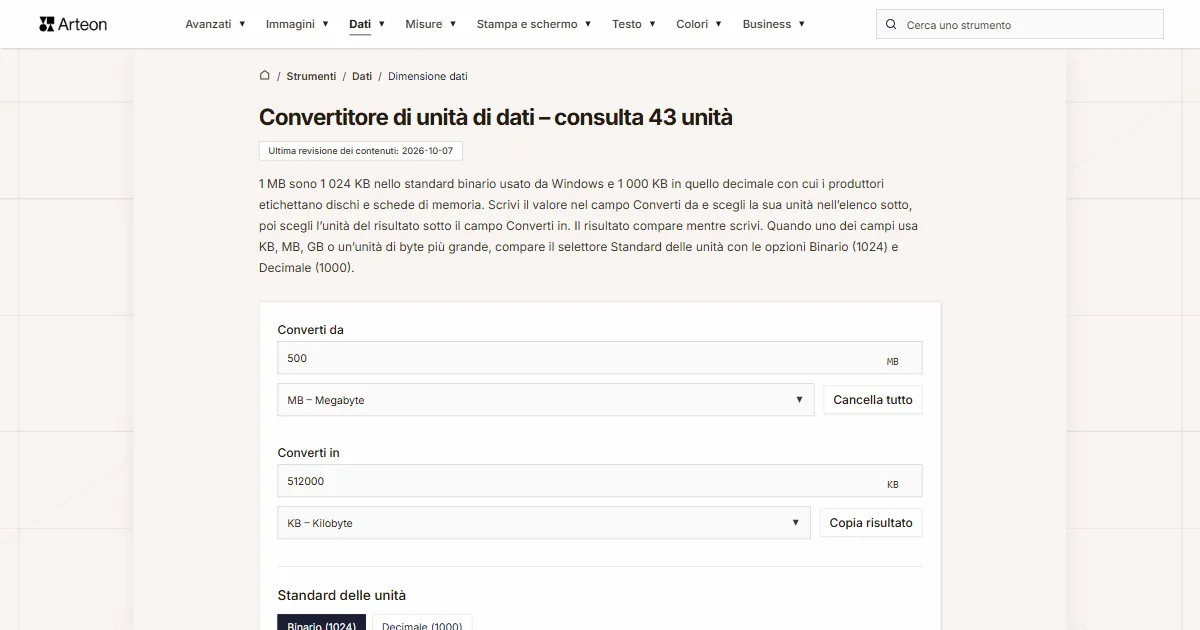Open the Avanzati menu

coord(215,24)
